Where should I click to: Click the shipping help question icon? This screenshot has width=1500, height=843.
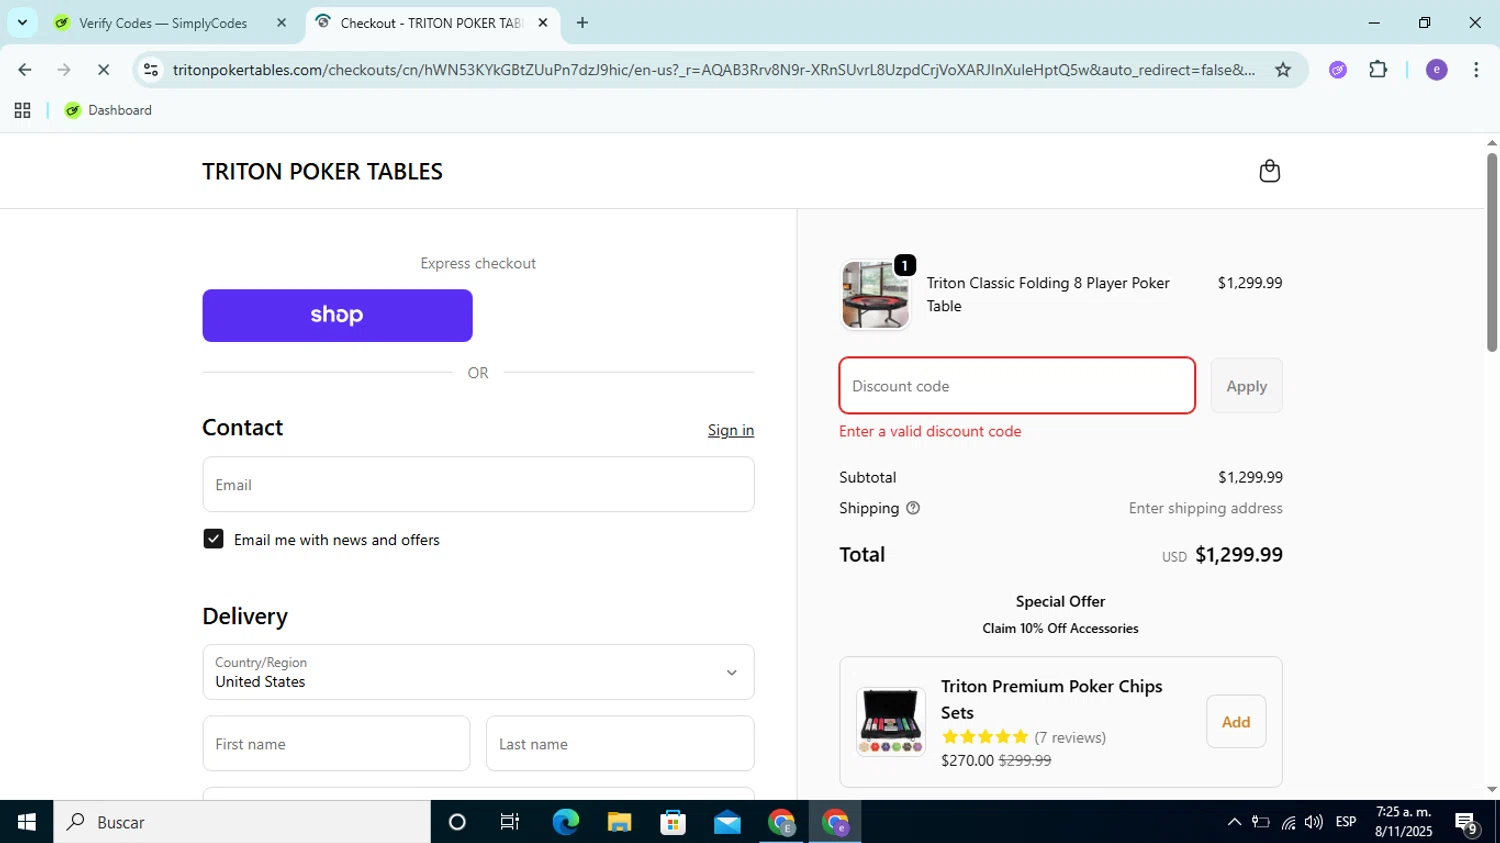pyautogui.click(x=912, y=508)
